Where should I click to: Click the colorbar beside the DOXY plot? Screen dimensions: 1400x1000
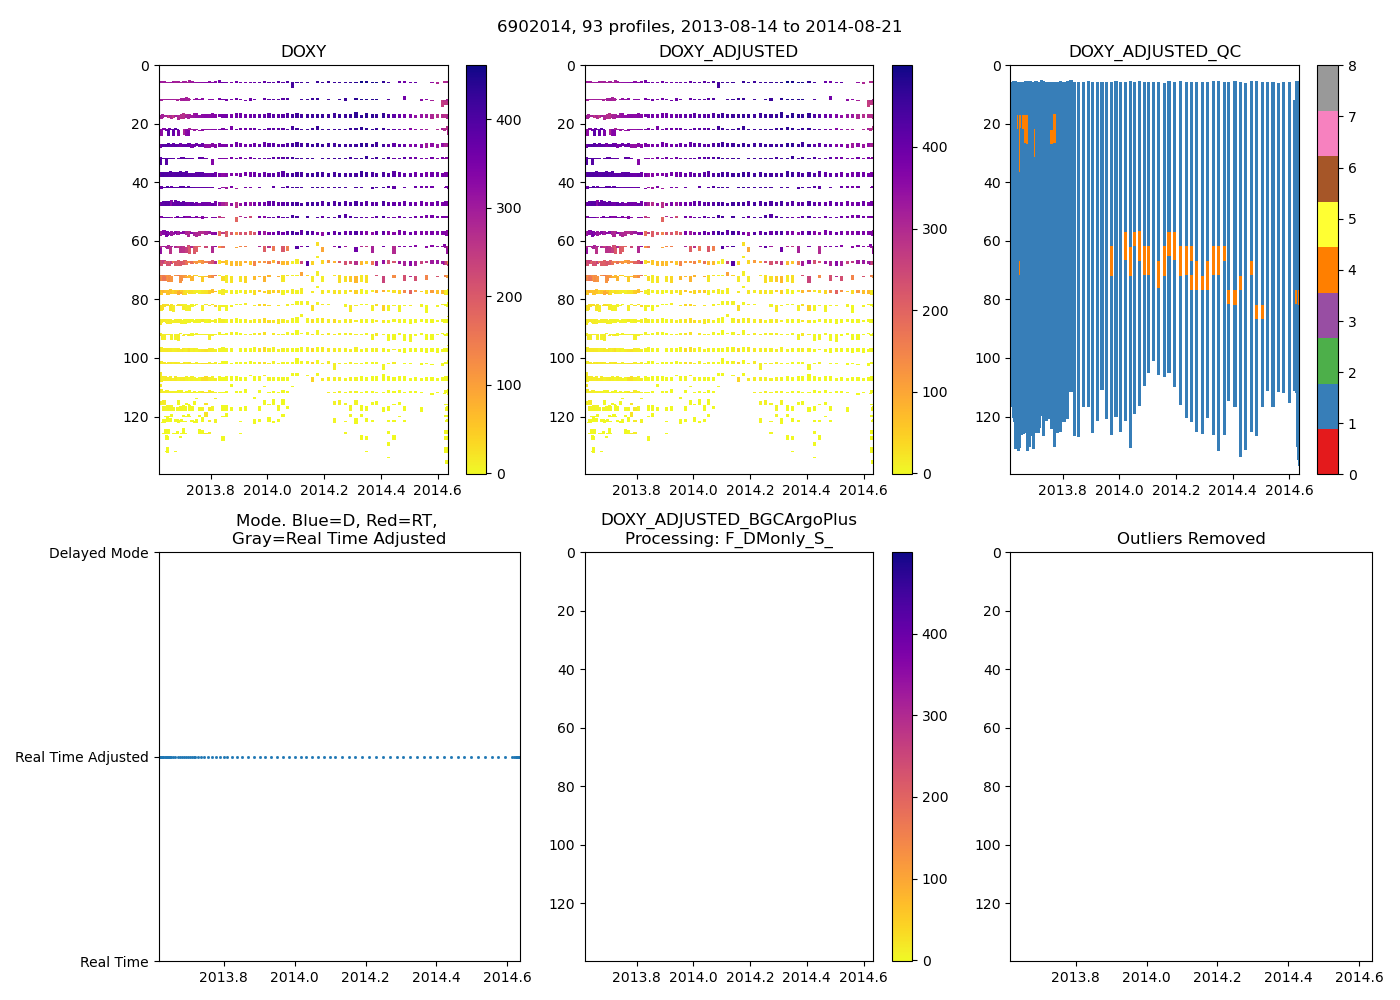(476, 270)
